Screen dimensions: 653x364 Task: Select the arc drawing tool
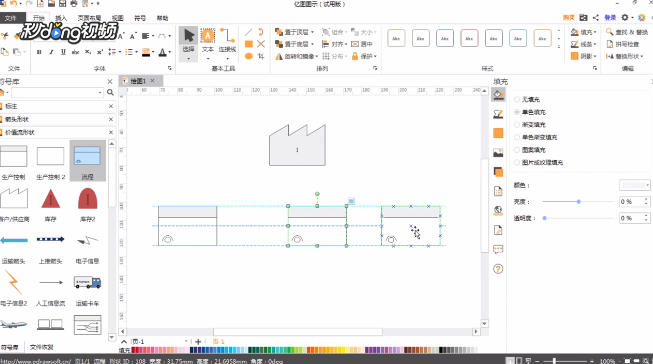click(261, 32)
